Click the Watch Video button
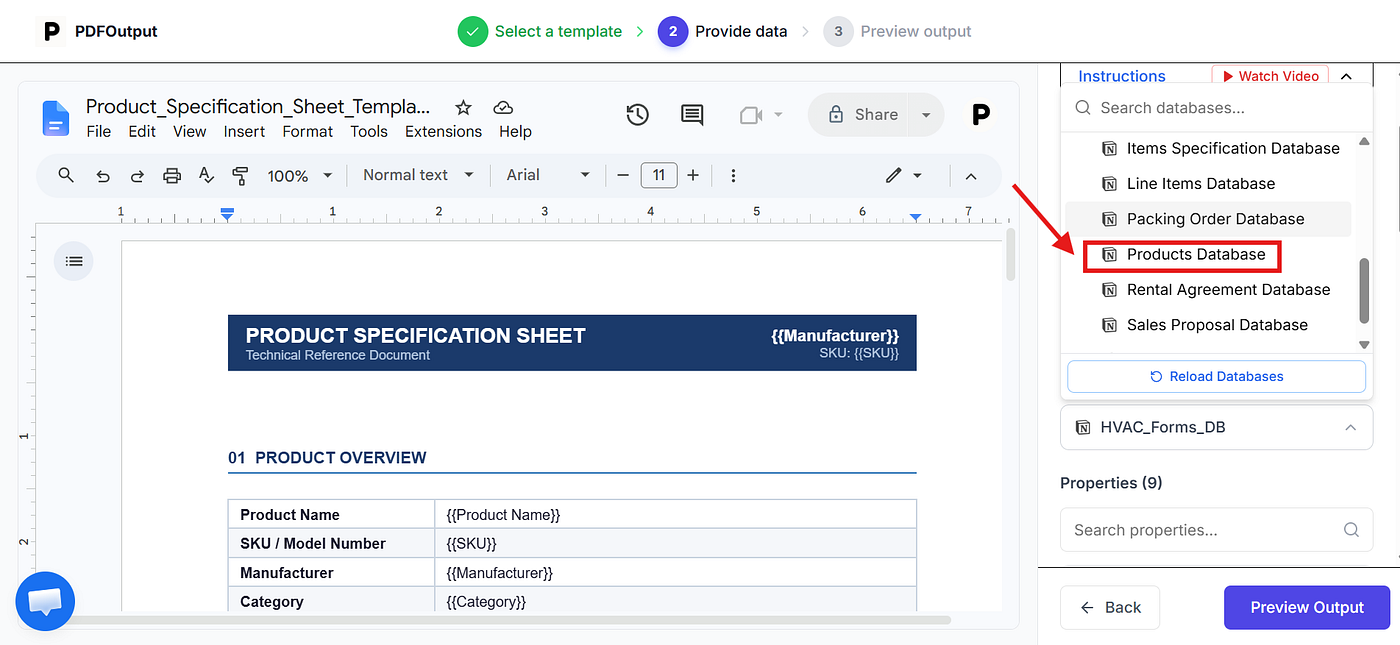Image resolution: width=1400 pixels, height=645 pixels. 1270,76
